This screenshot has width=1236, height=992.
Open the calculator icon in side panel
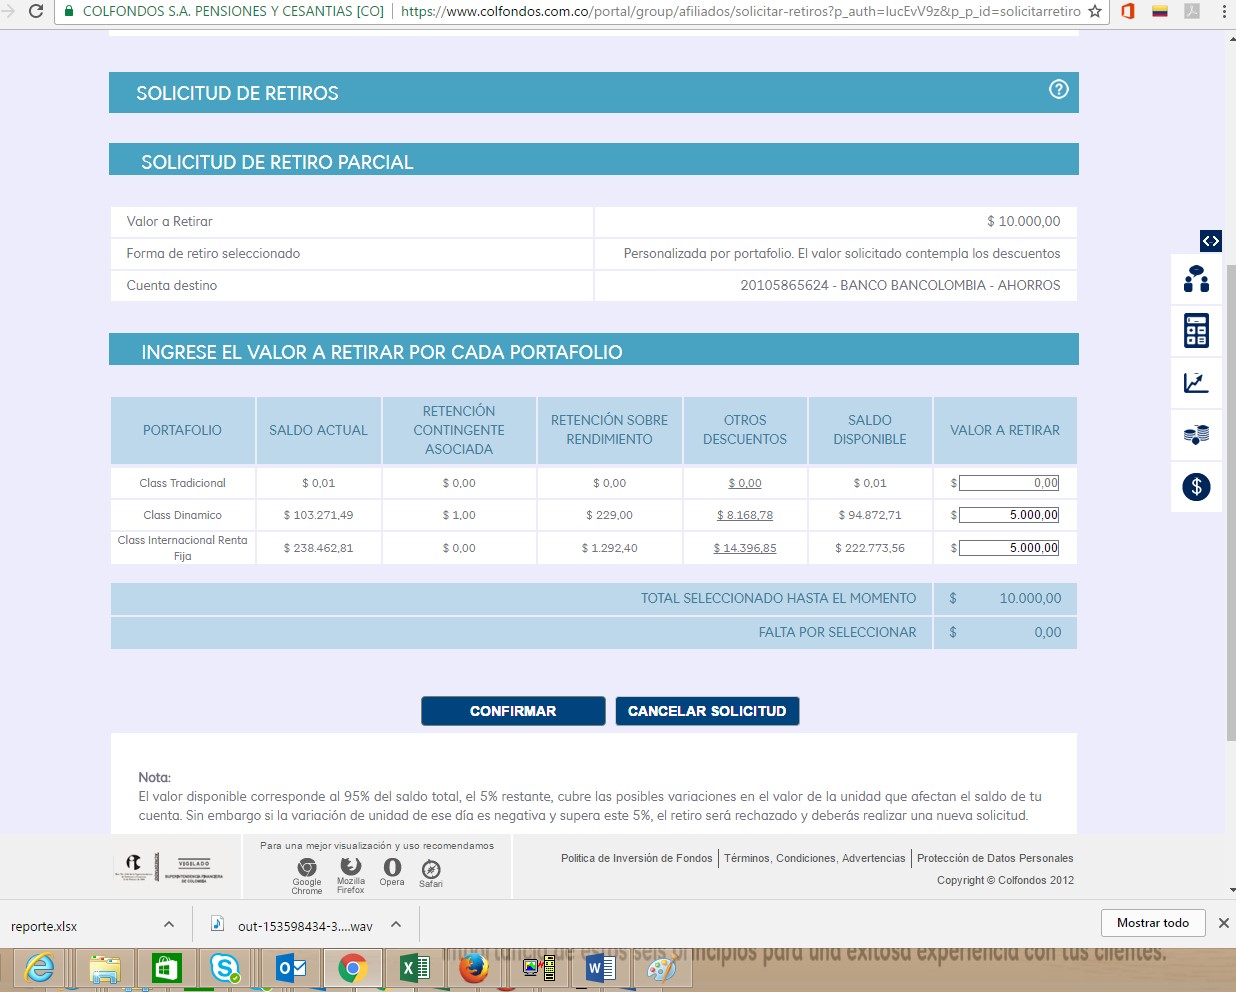tap(1196, 331)
